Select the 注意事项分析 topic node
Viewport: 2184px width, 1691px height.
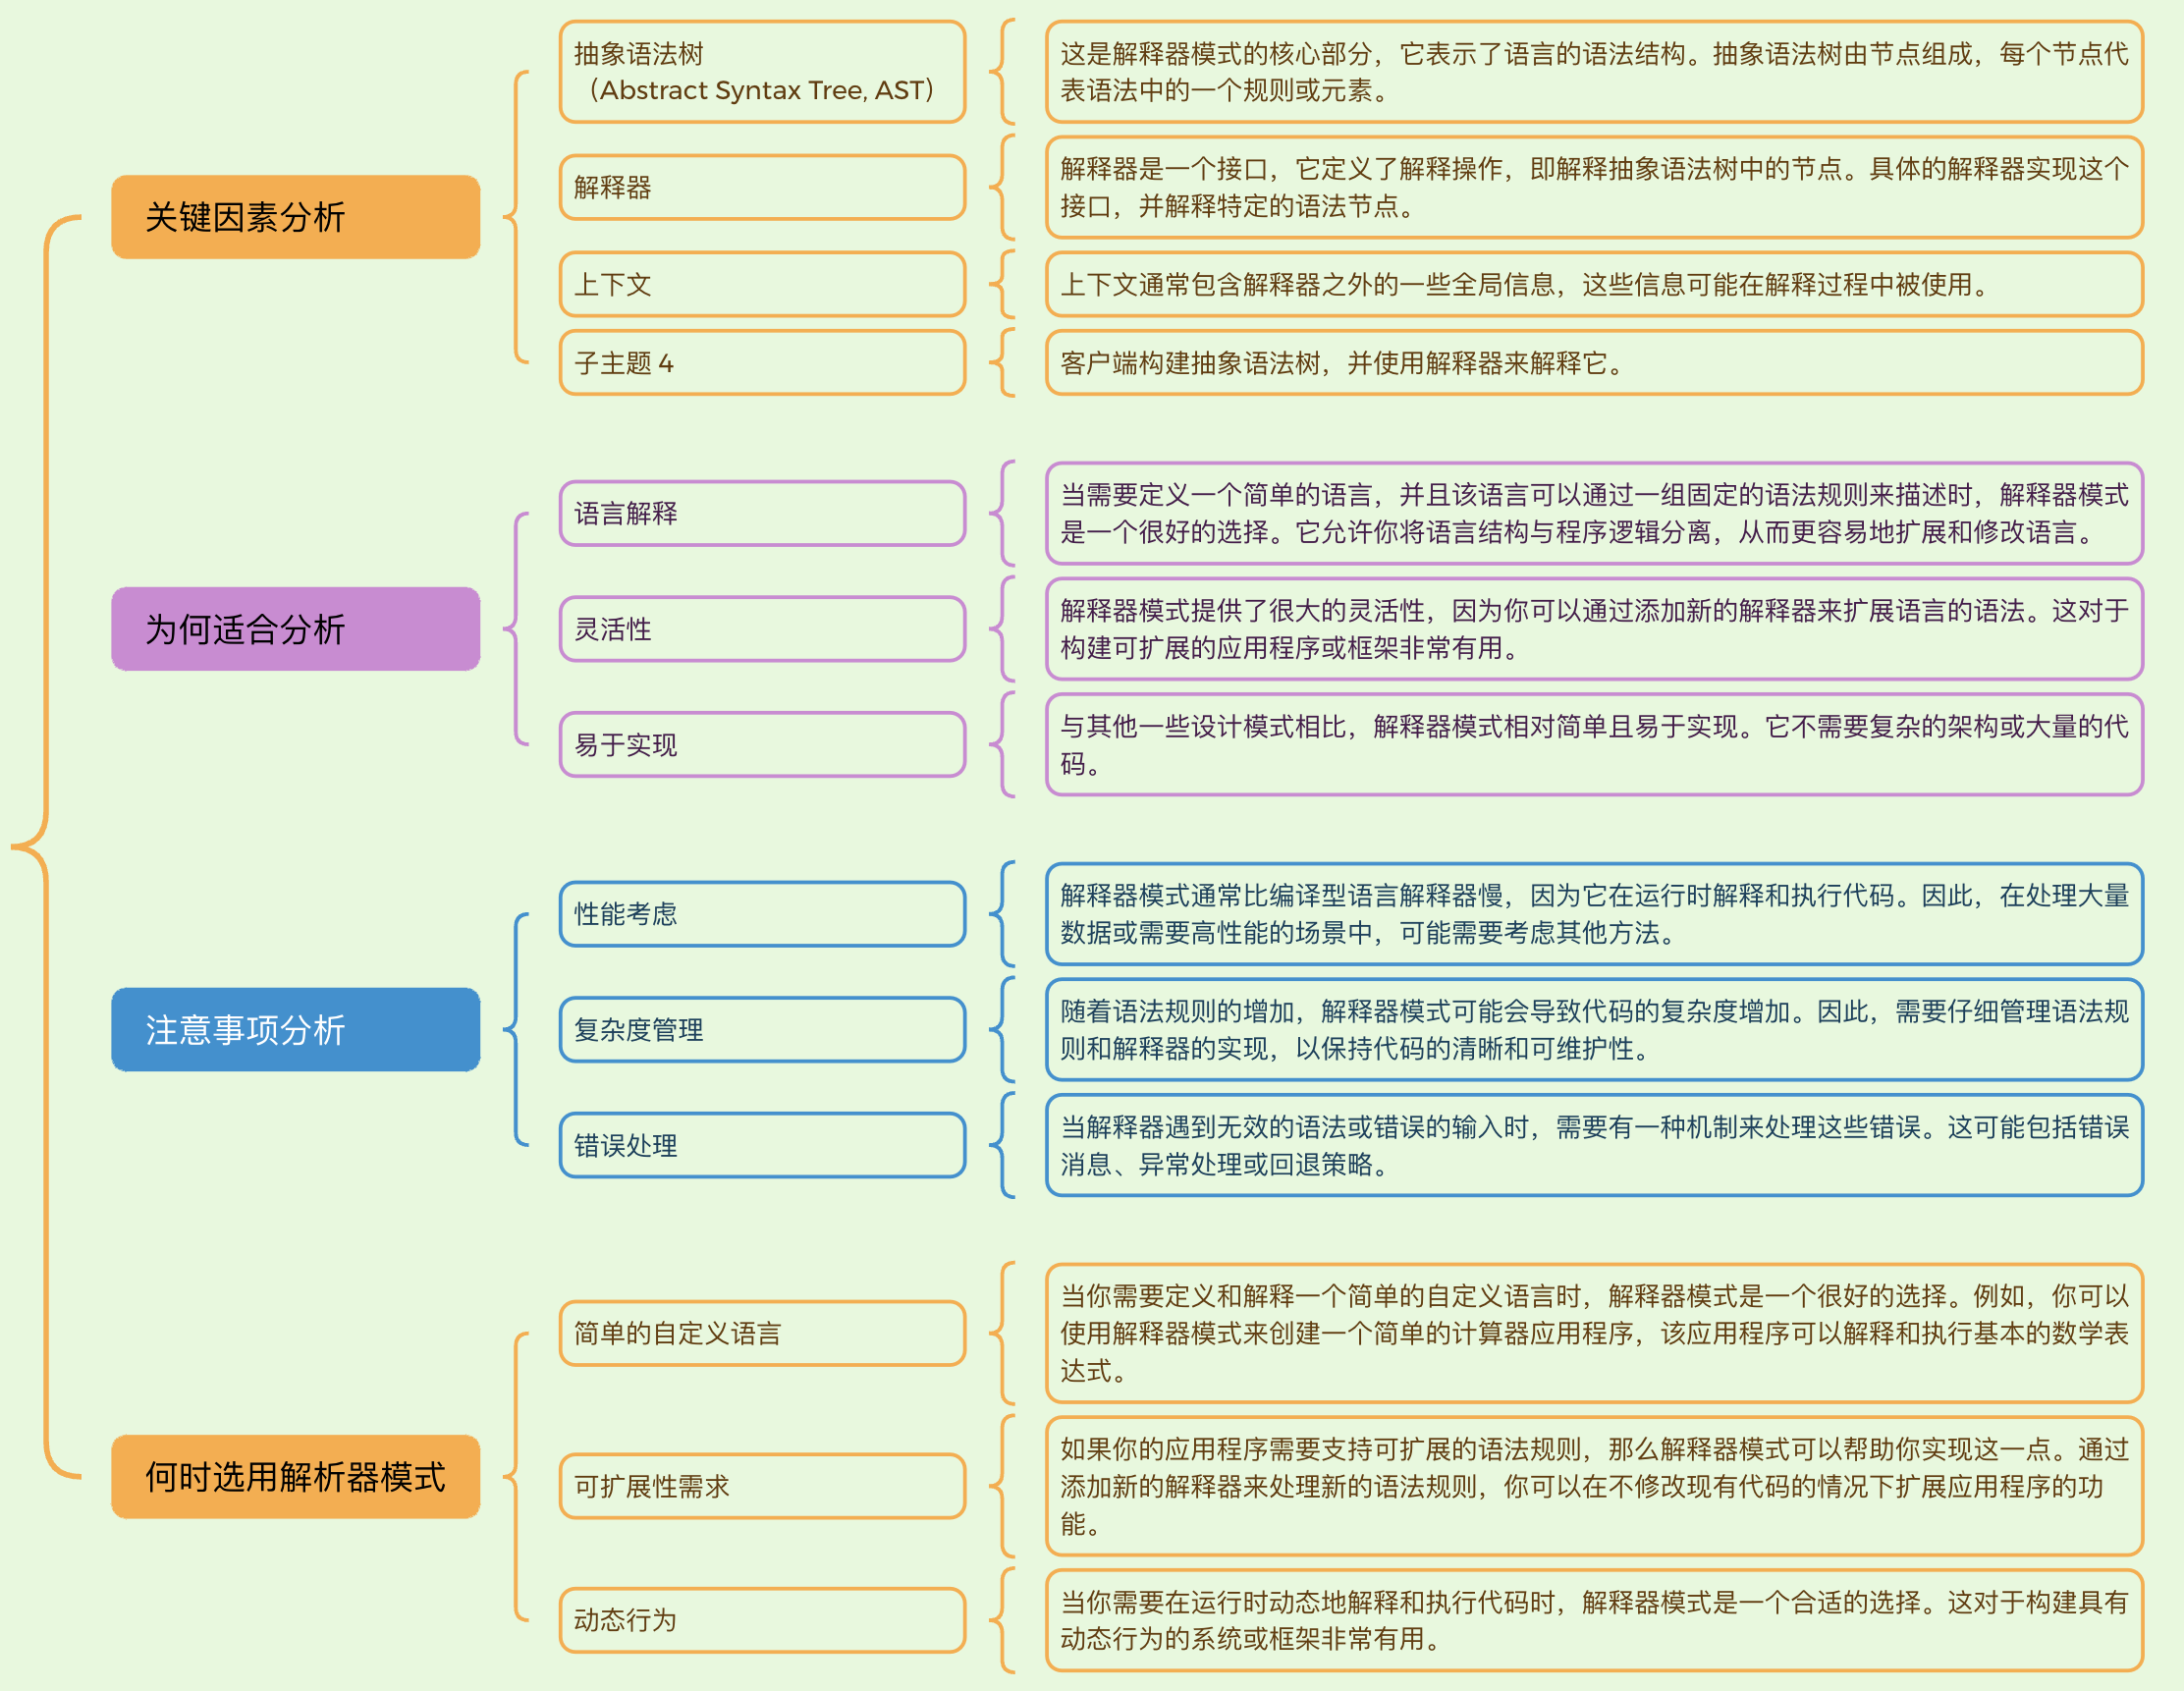(295, 1030)
